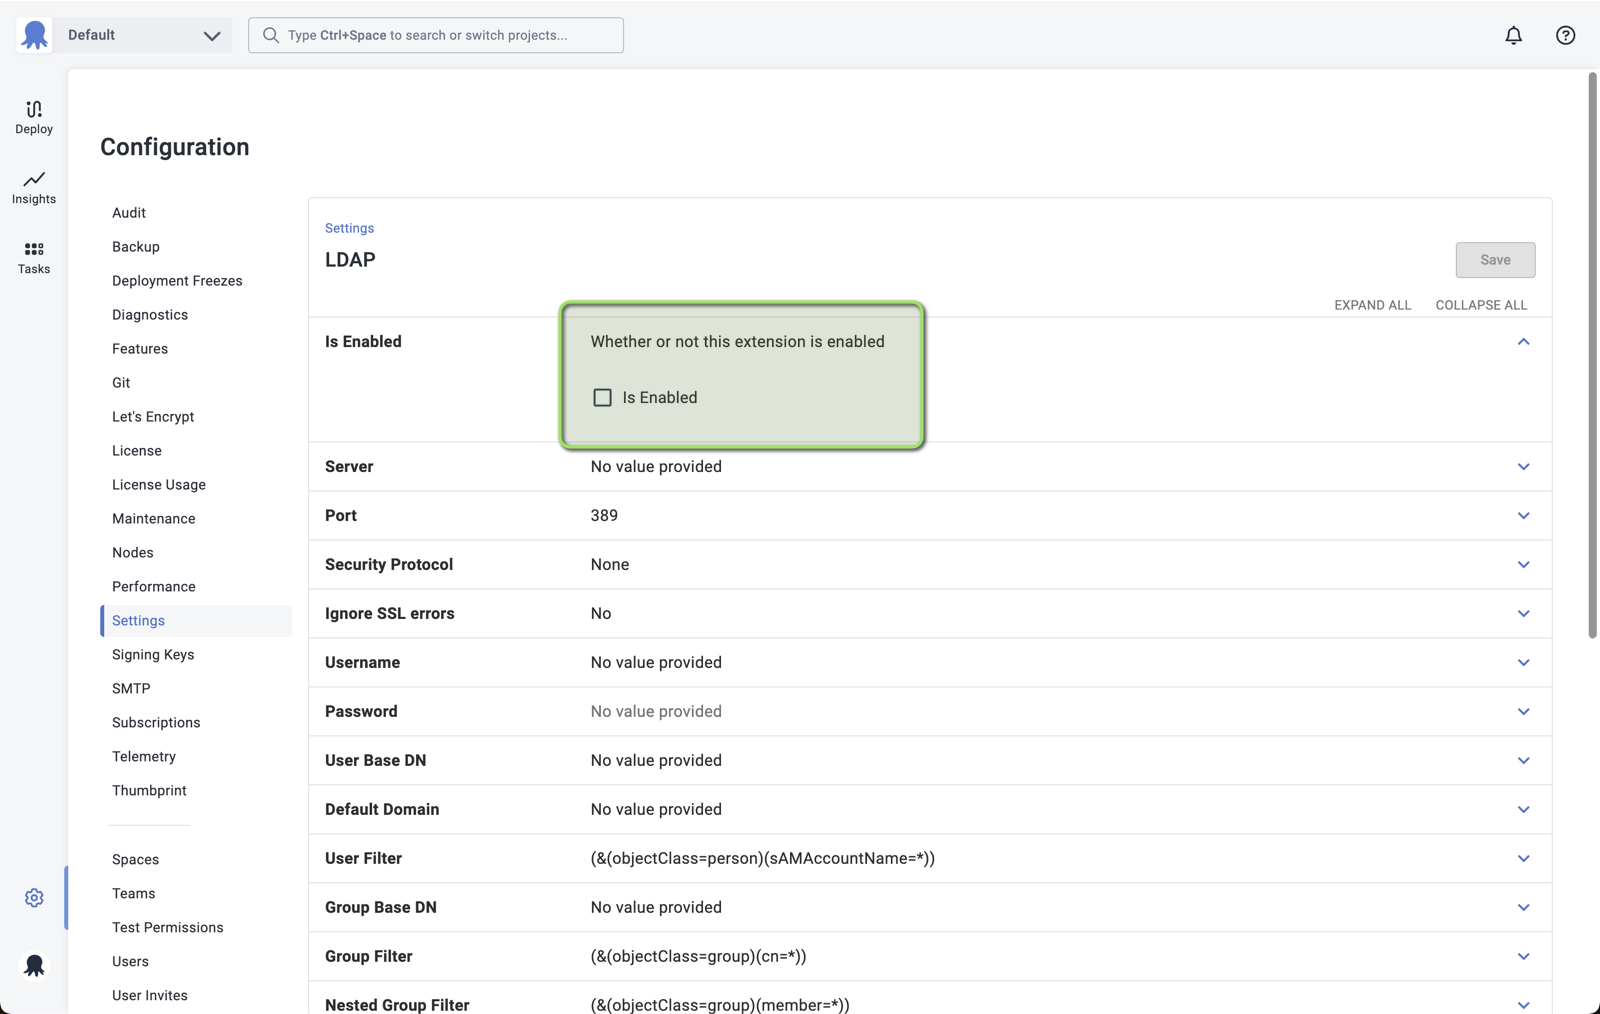Expand the Server setting row
This screenshot has width=1600, height=1014.
(x=1523, y=466)
